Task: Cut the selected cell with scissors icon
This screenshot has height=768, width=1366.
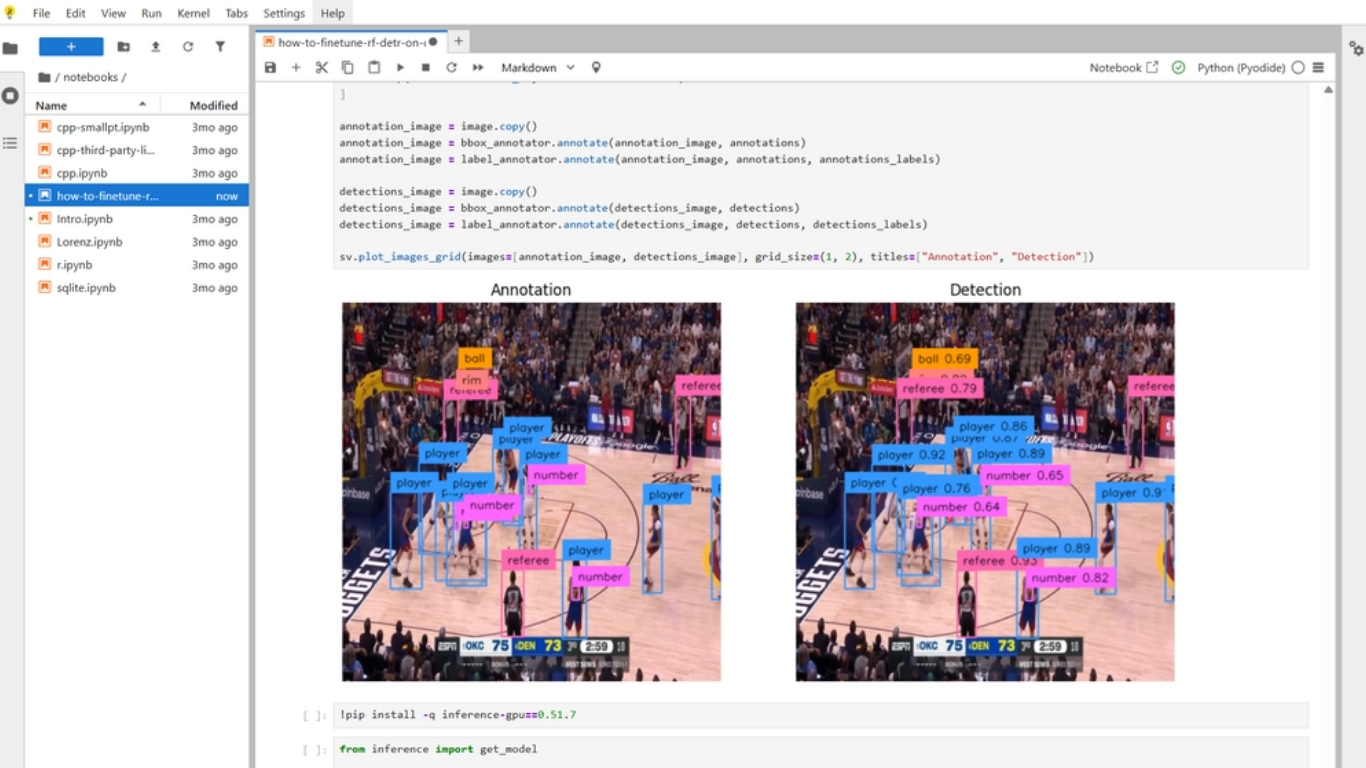Action: (321, 67)
